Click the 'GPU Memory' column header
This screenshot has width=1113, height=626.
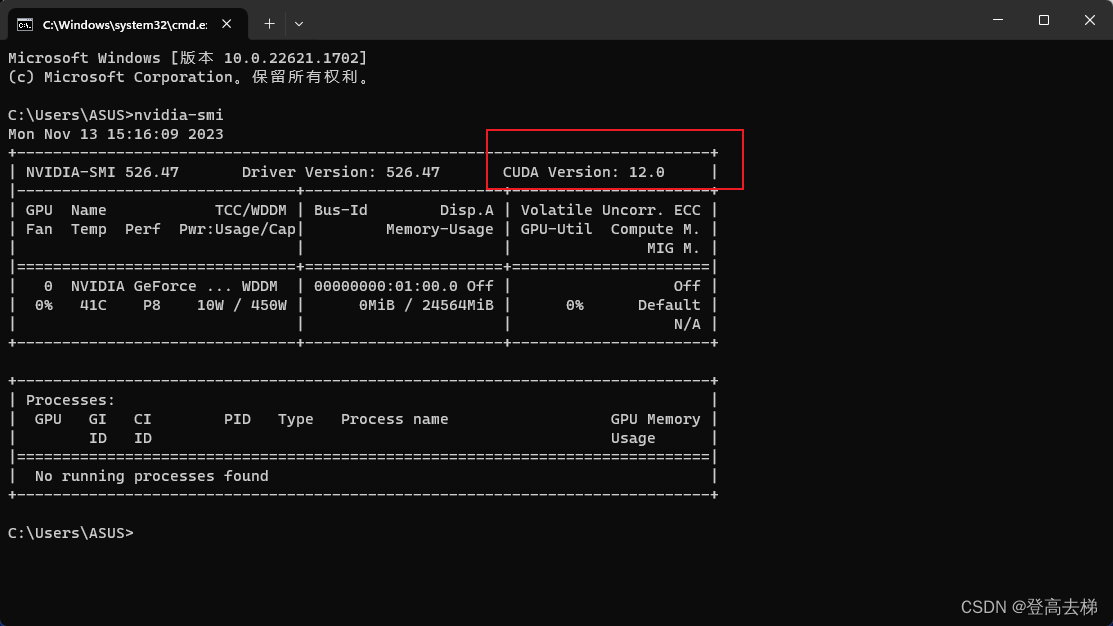coord(655,419)
